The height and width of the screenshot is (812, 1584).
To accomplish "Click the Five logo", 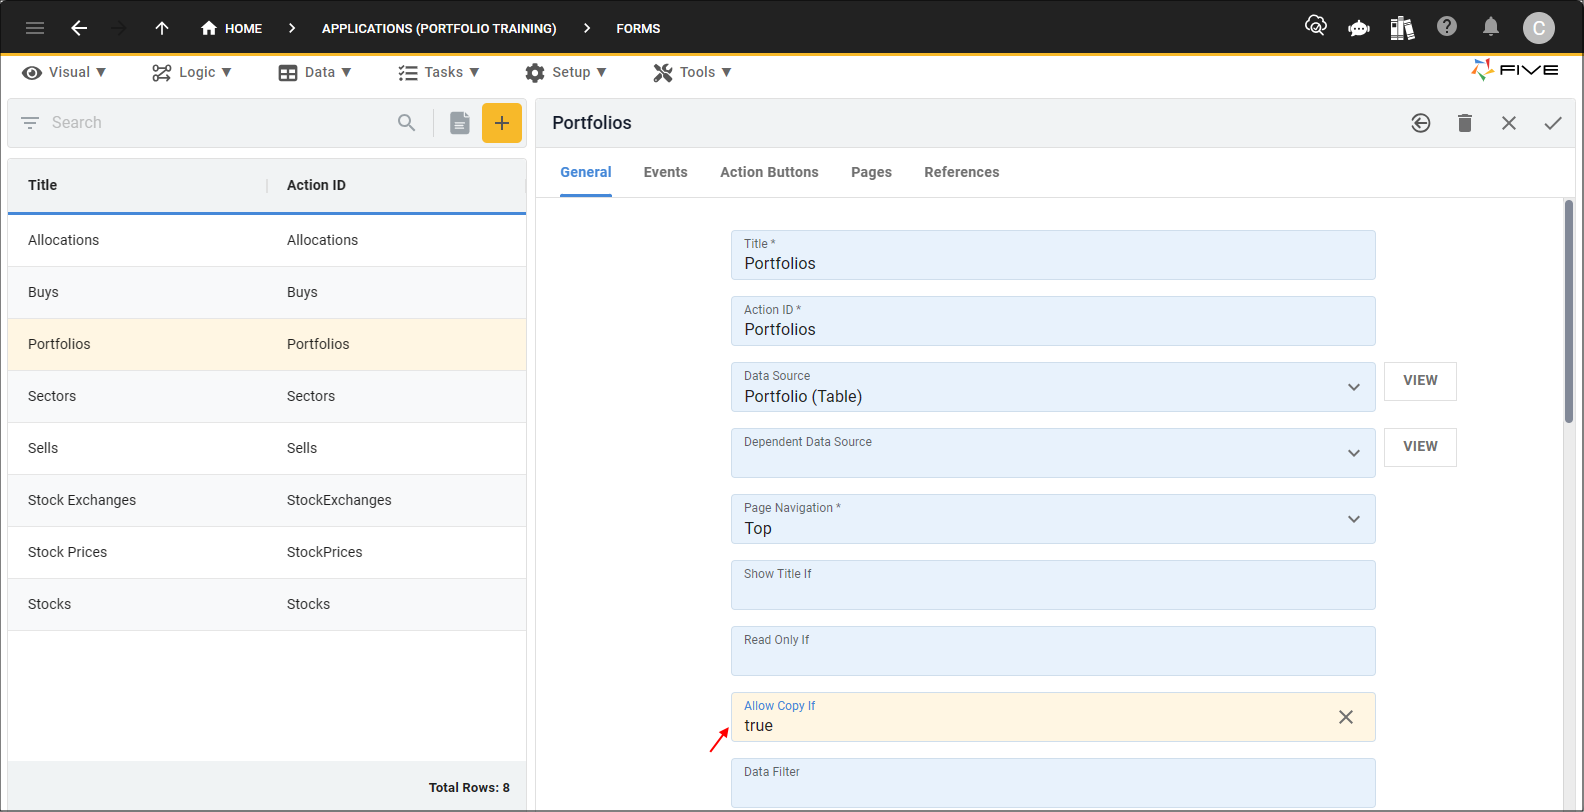I will click(1514, 70).
